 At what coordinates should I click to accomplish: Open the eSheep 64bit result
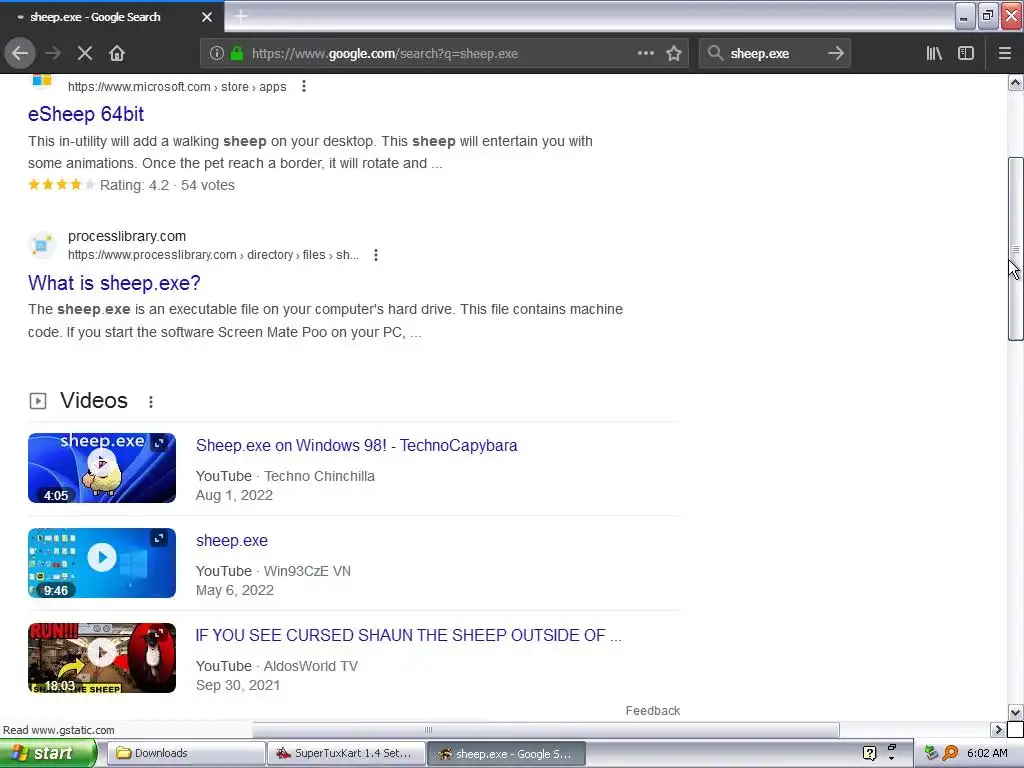(86, 114)
